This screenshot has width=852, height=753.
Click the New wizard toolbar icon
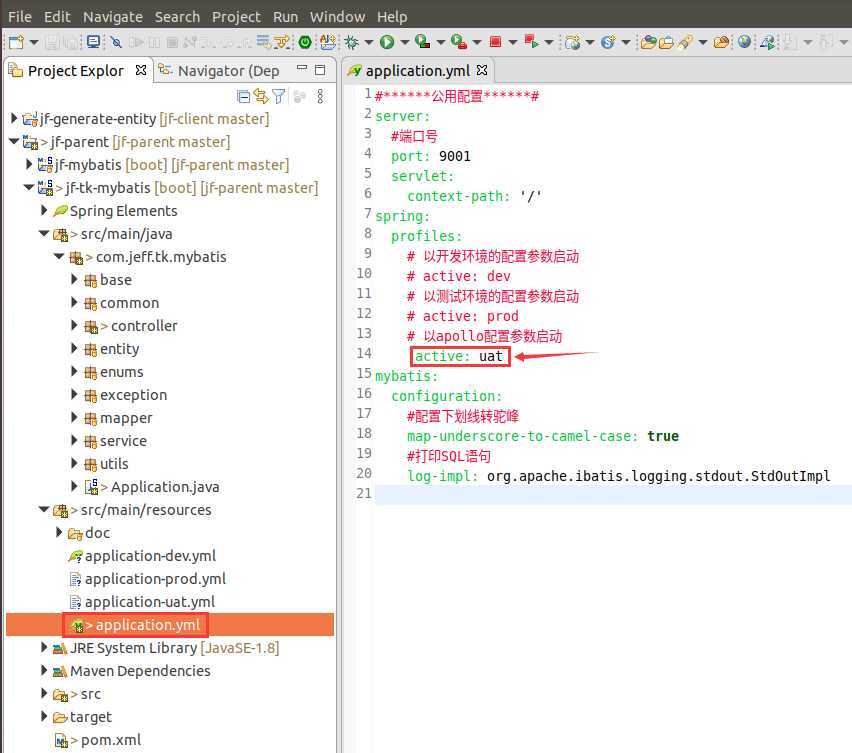pyautogui.click(x=16, y=42)
